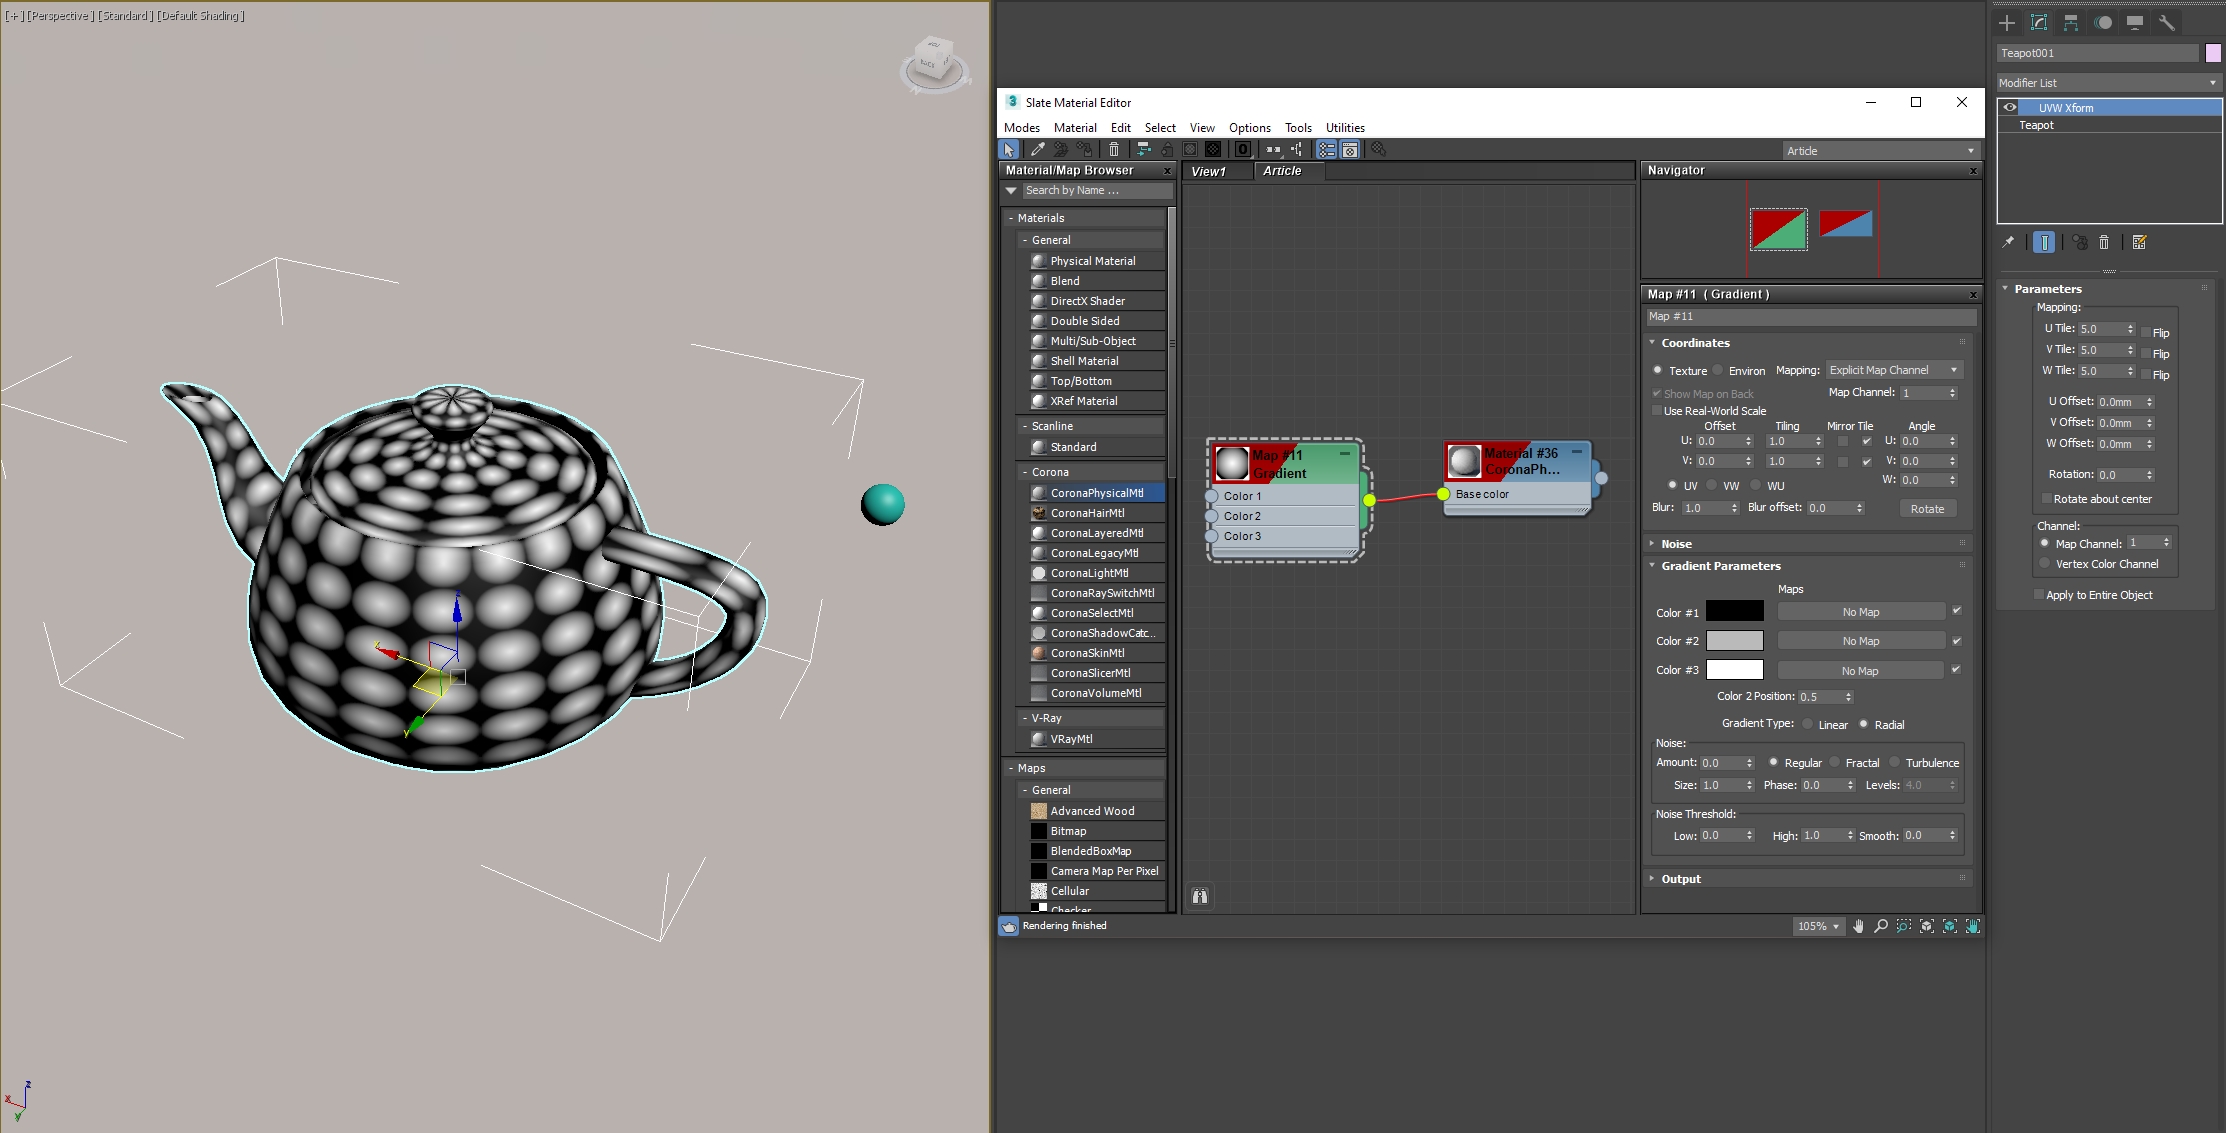Switch to the View1 tab
The width and height of the screenshot is (2226, 1133).
pyautogui.click(x=1208, y=171)
